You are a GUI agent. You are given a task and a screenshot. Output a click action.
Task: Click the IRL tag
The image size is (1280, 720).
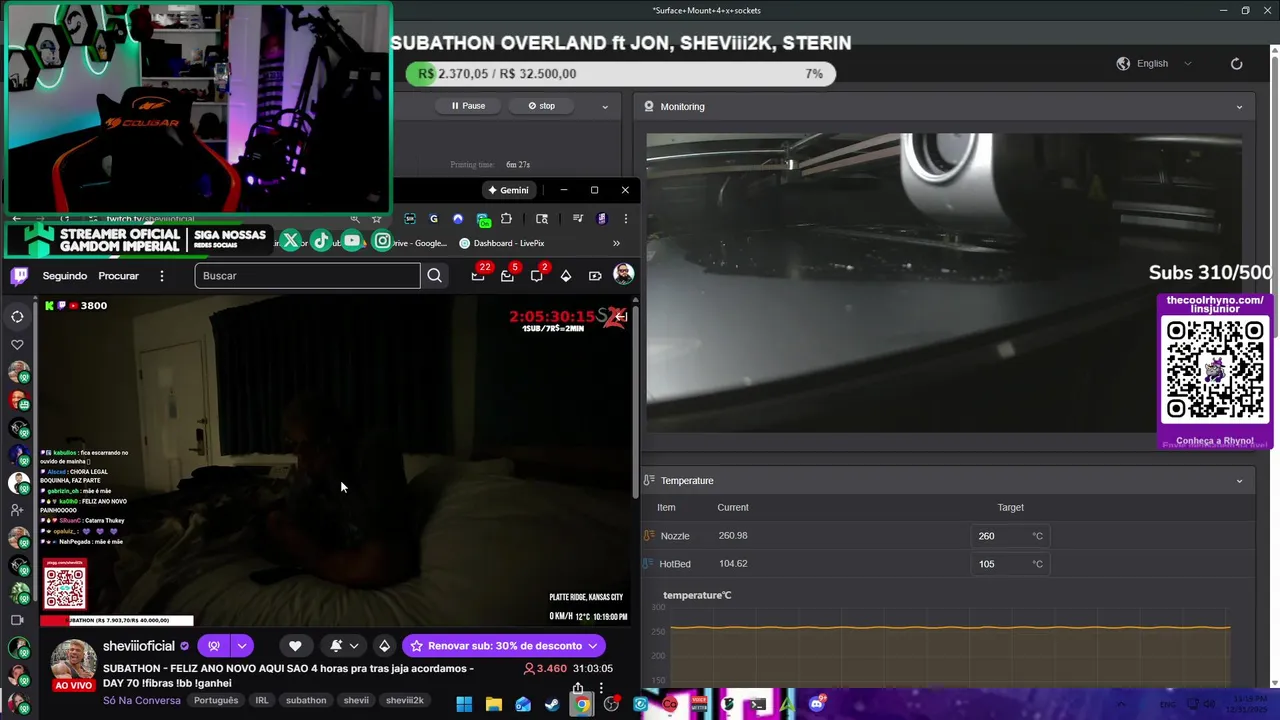tap(262, 701)
